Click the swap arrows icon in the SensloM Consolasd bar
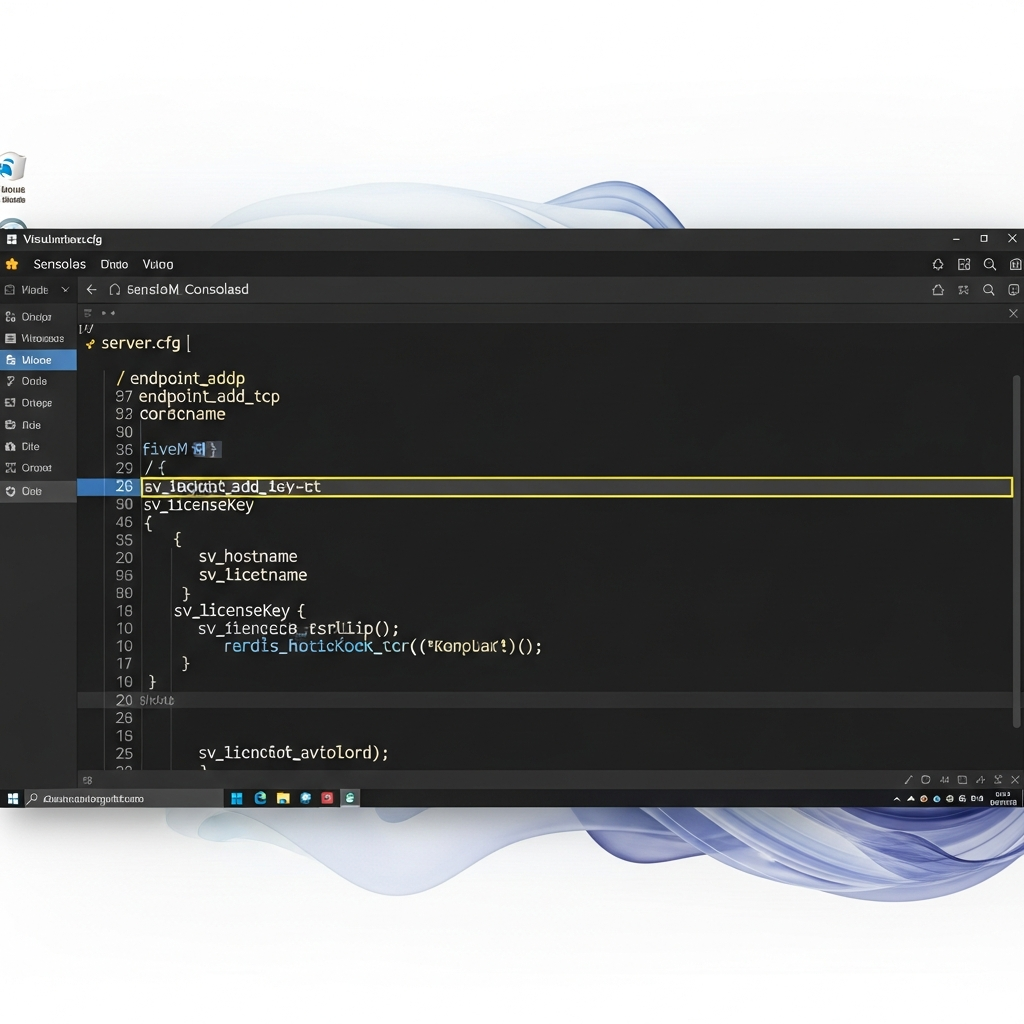 coord(963,290)
